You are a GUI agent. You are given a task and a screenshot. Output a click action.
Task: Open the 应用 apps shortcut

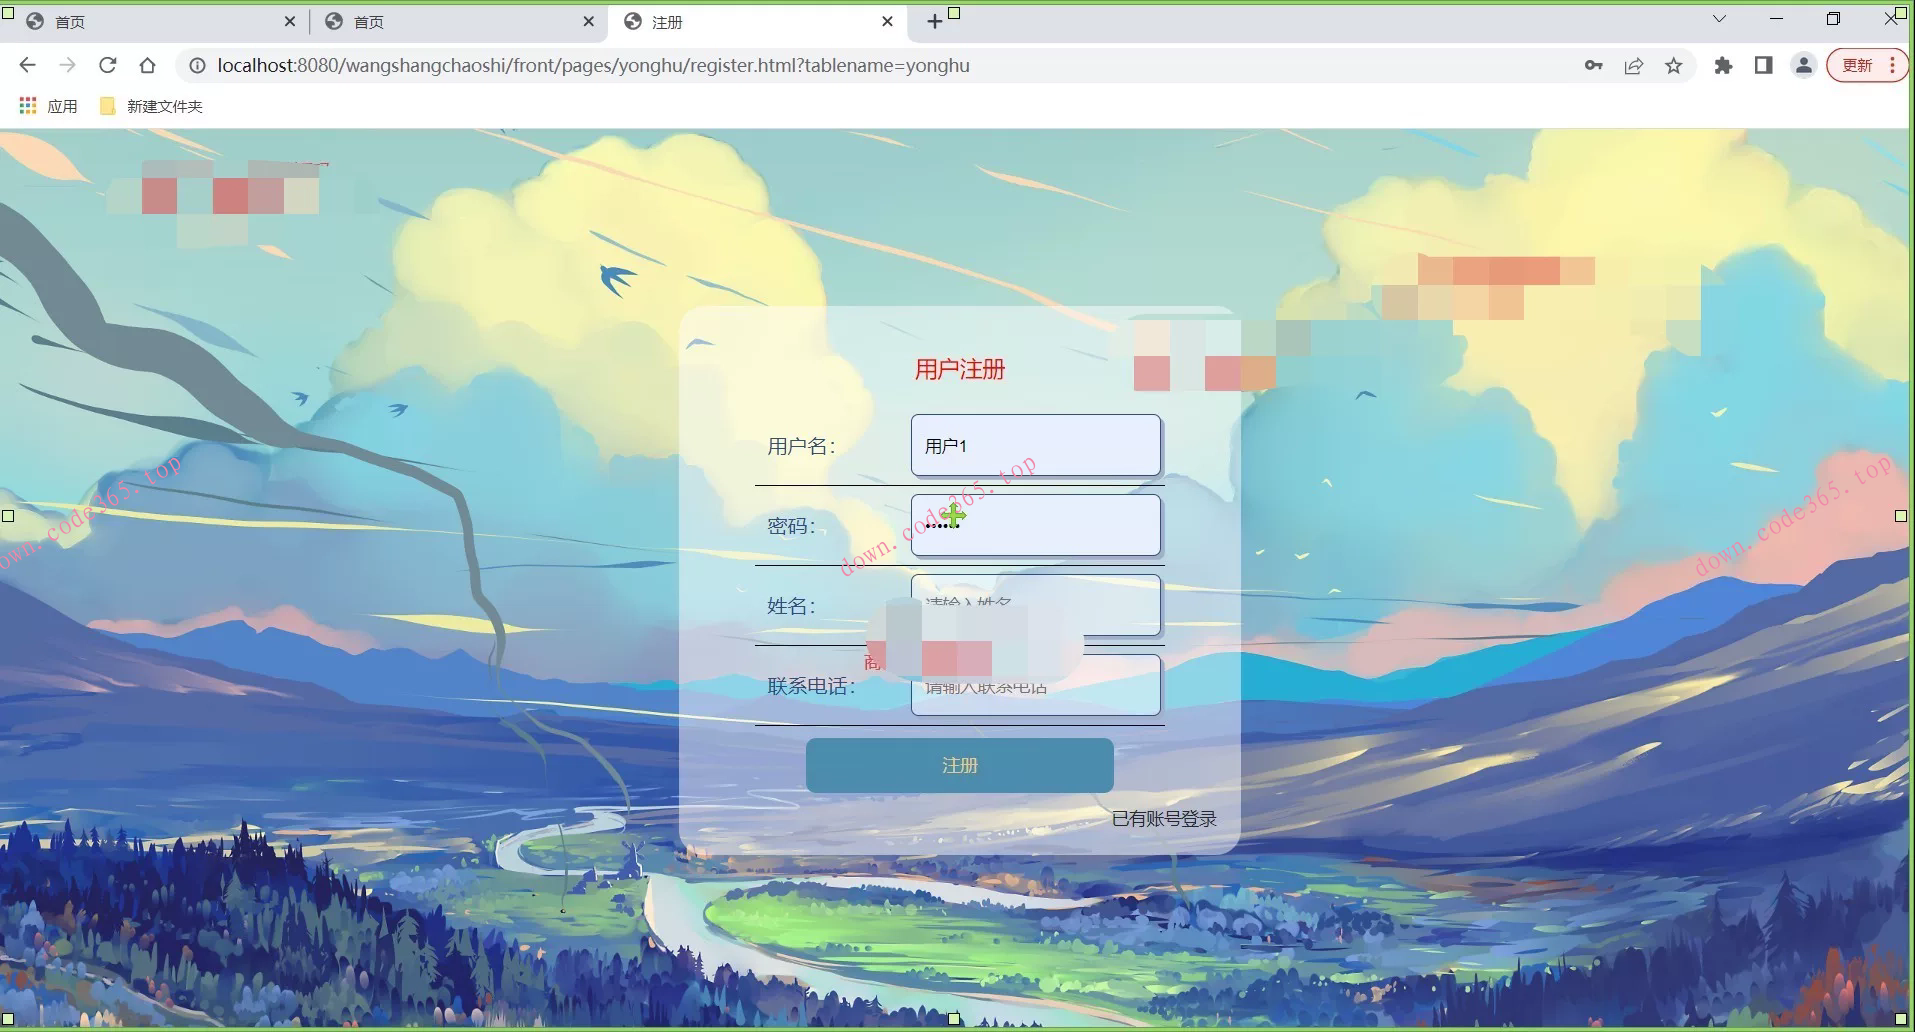(48, 106)
